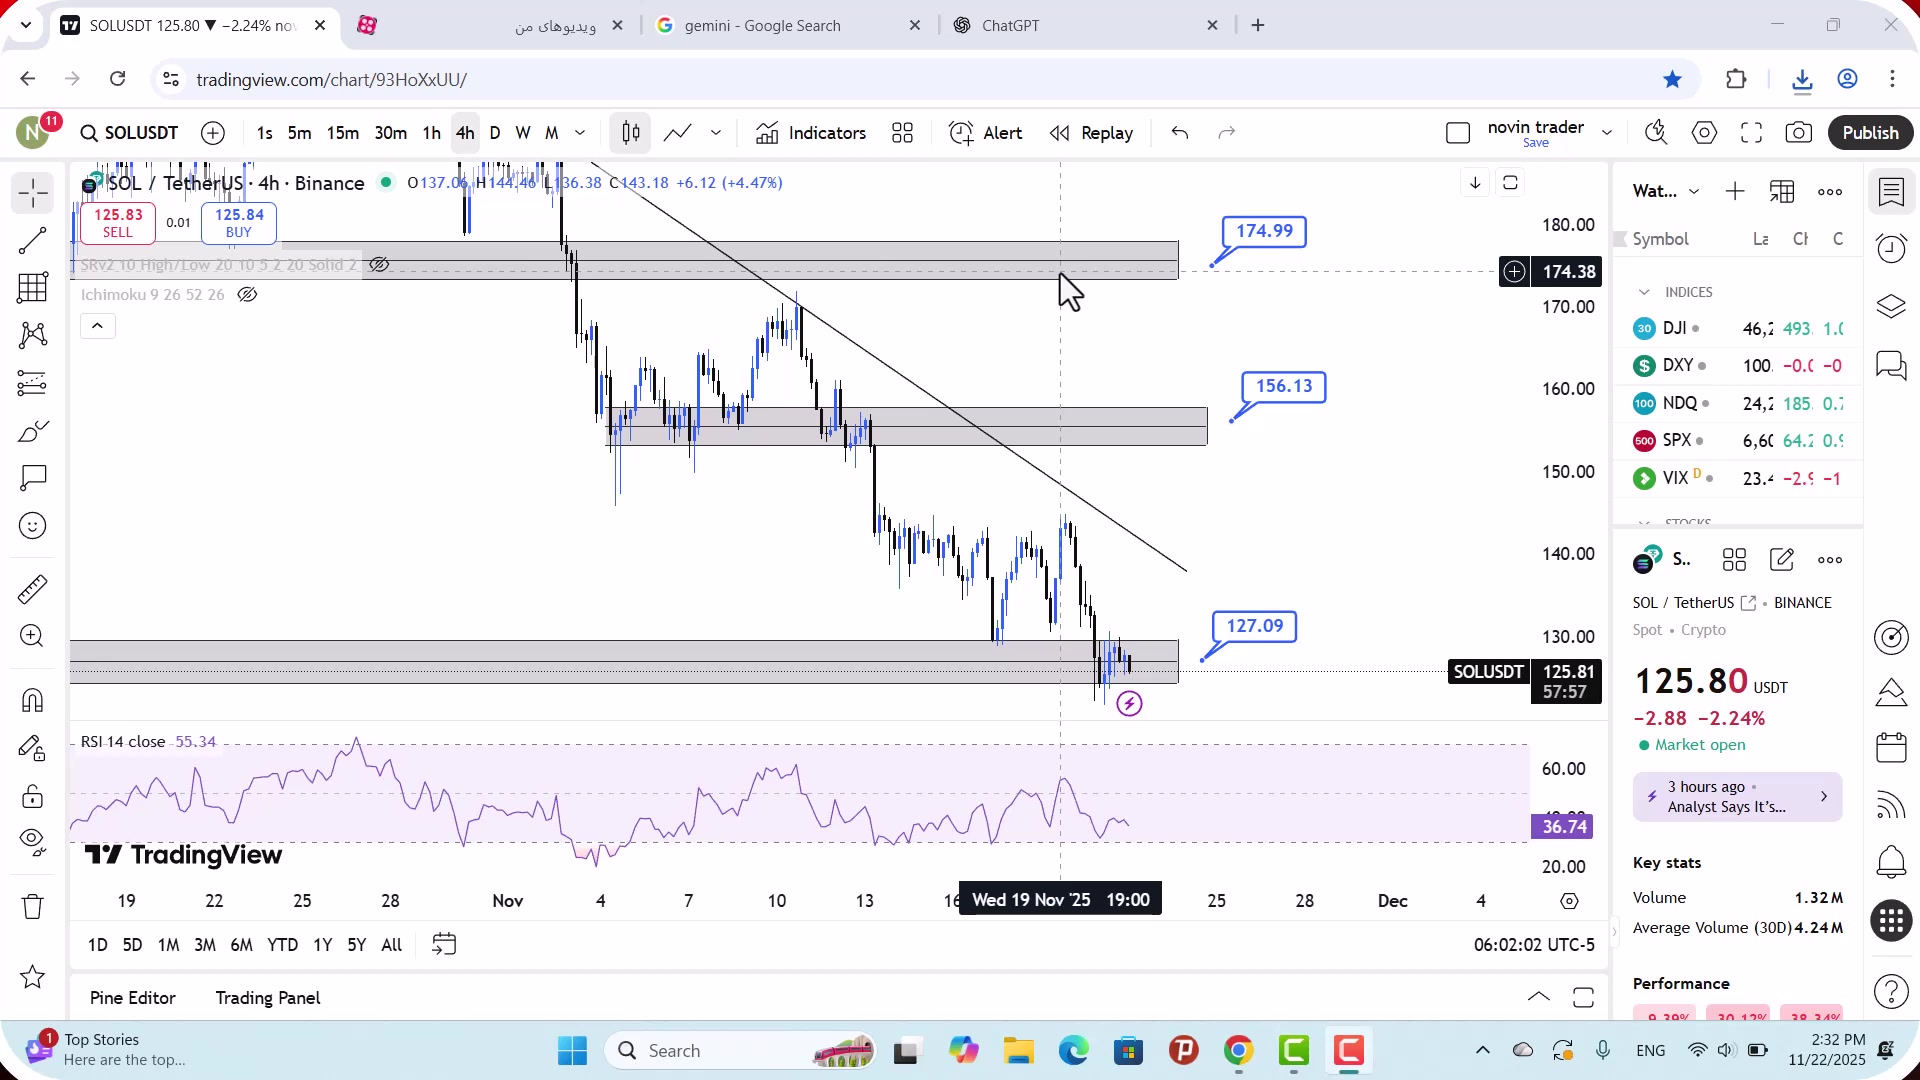
Task: Open the forecasting and measurement tools
Action: point(32,383)
